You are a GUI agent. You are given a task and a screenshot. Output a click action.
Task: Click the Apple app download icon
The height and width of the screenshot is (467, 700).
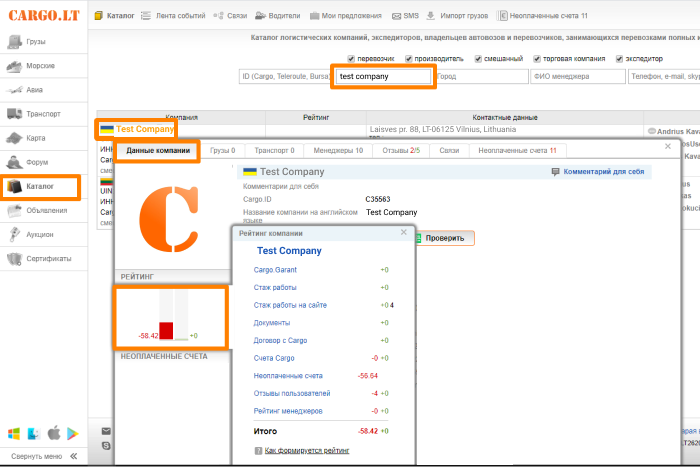pyautogui.click(x=54, y=433)
